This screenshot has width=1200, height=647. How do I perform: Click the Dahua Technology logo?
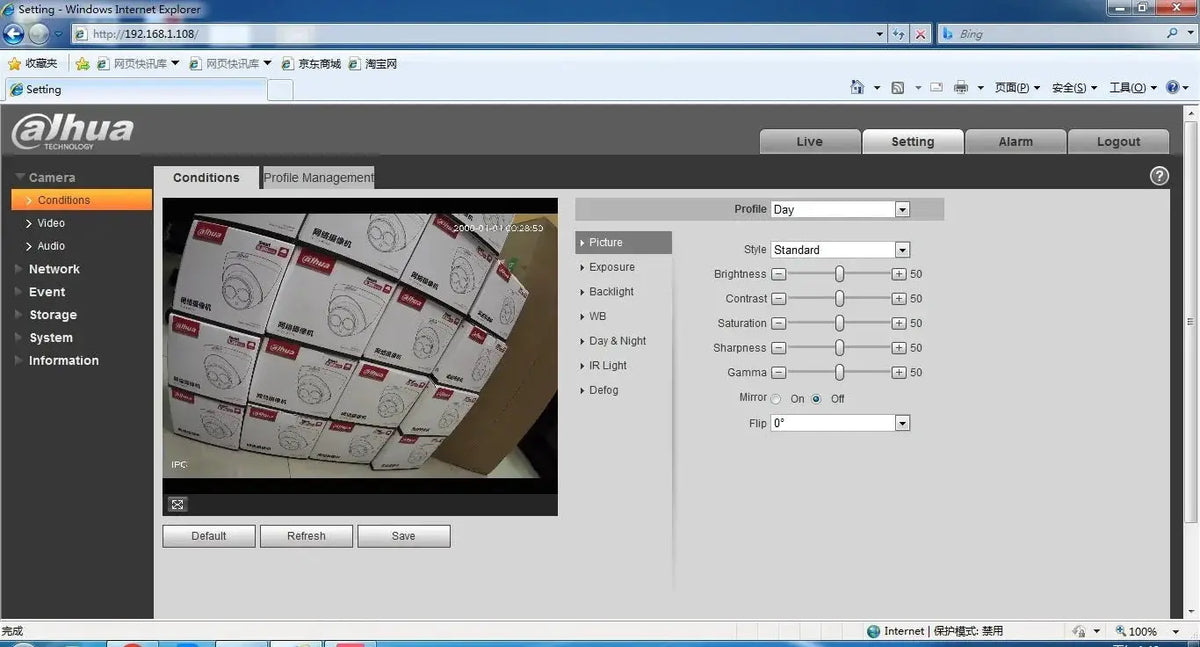pos(72,132)
